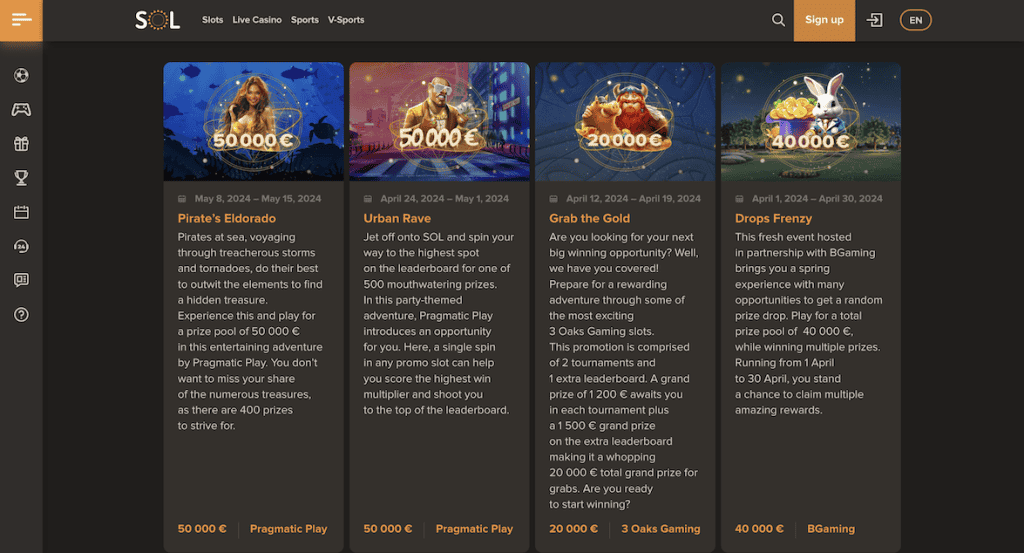Click the Urban Rave banner image
The image size is (1024, 553).
pos(439,121)
